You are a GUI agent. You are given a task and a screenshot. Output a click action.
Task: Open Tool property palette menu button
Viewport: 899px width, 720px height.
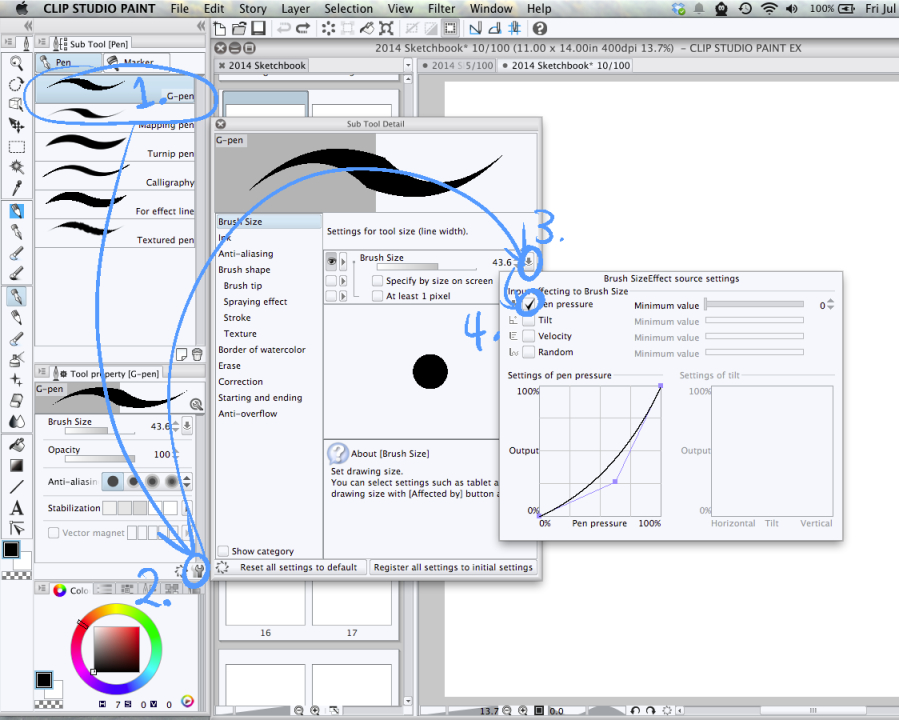(42, 372)
